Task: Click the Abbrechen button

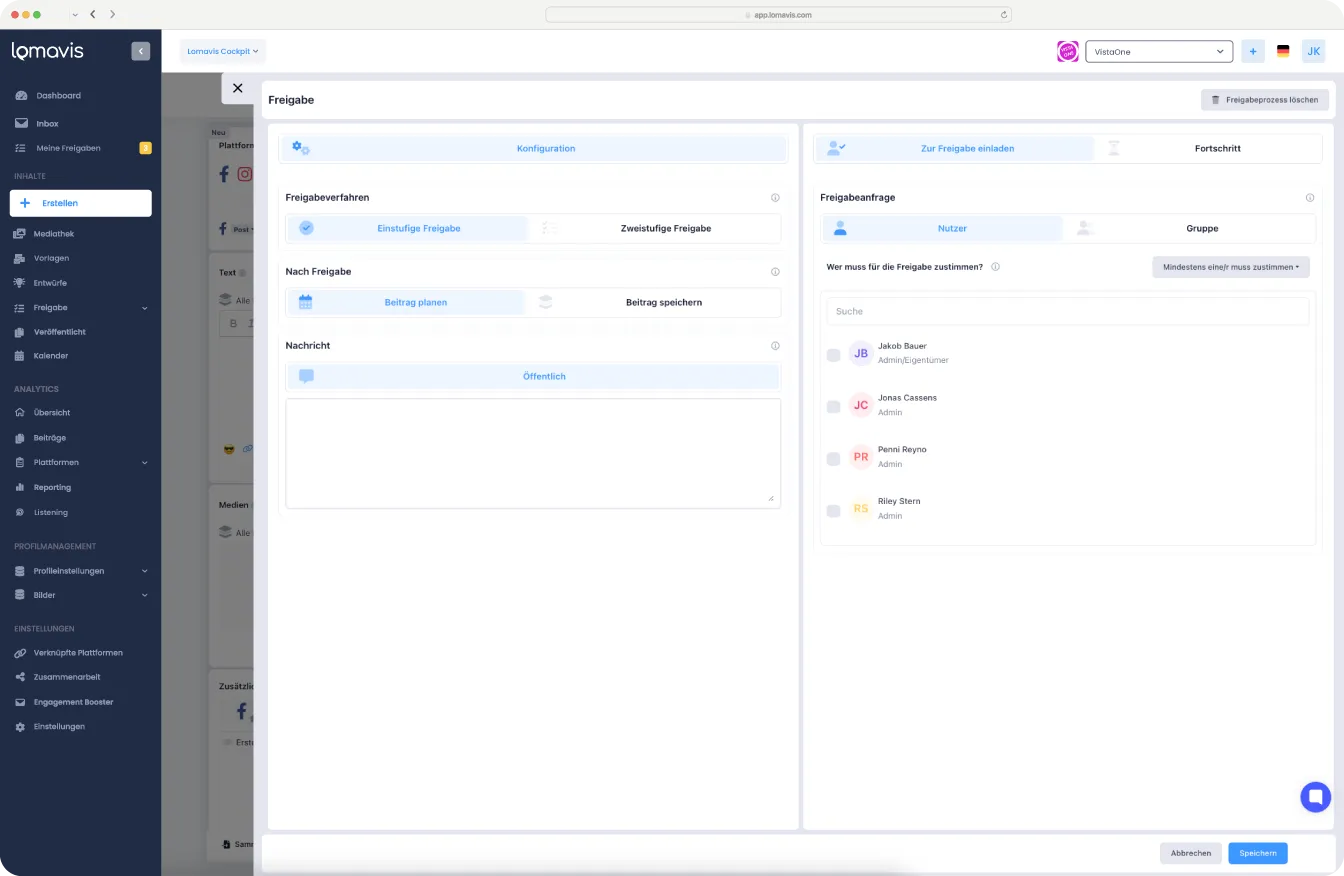Action: [x=1191, y=853]
